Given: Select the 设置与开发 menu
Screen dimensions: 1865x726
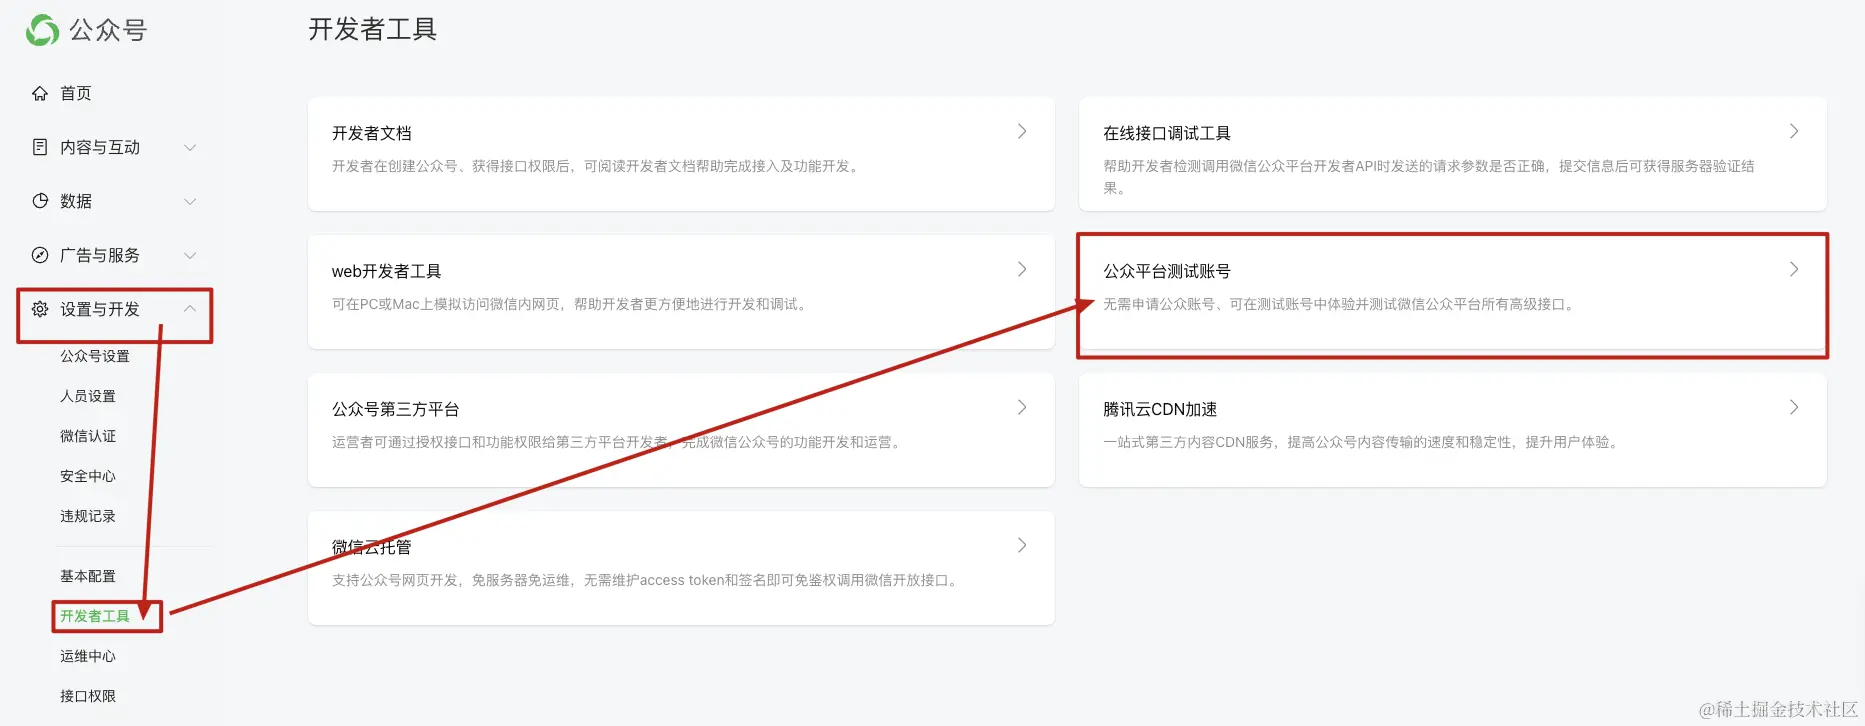Looking at the screenshot, I should 100,309.
